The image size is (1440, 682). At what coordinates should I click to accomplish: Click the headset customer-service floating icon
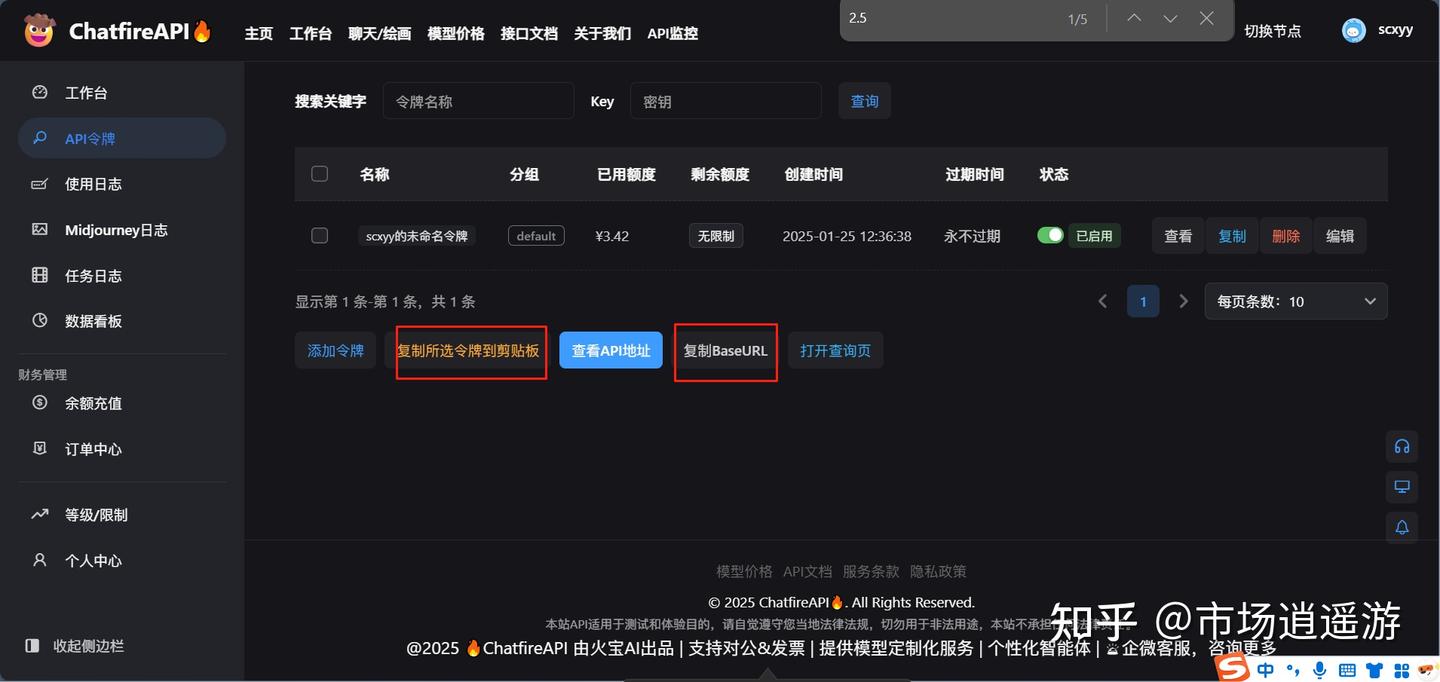click(1401, 446)
